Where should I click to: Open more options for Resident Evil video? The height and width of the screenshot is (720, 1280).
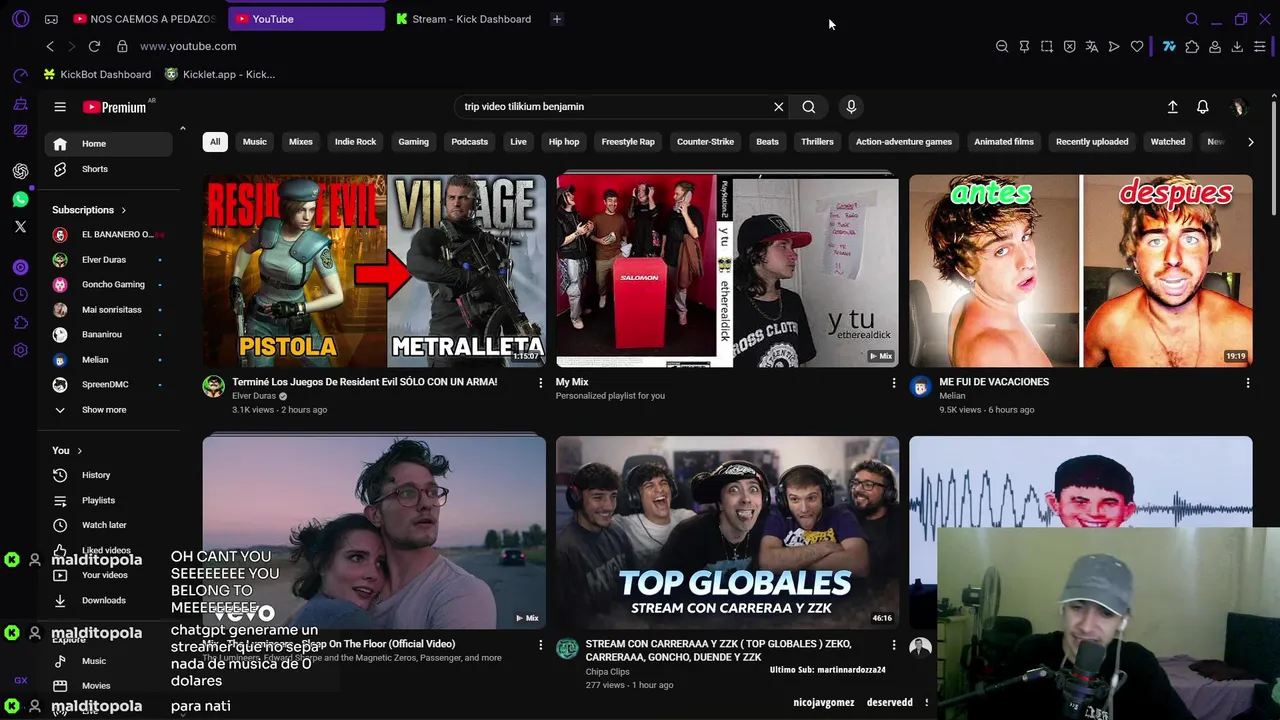click(x=541, y=383)
